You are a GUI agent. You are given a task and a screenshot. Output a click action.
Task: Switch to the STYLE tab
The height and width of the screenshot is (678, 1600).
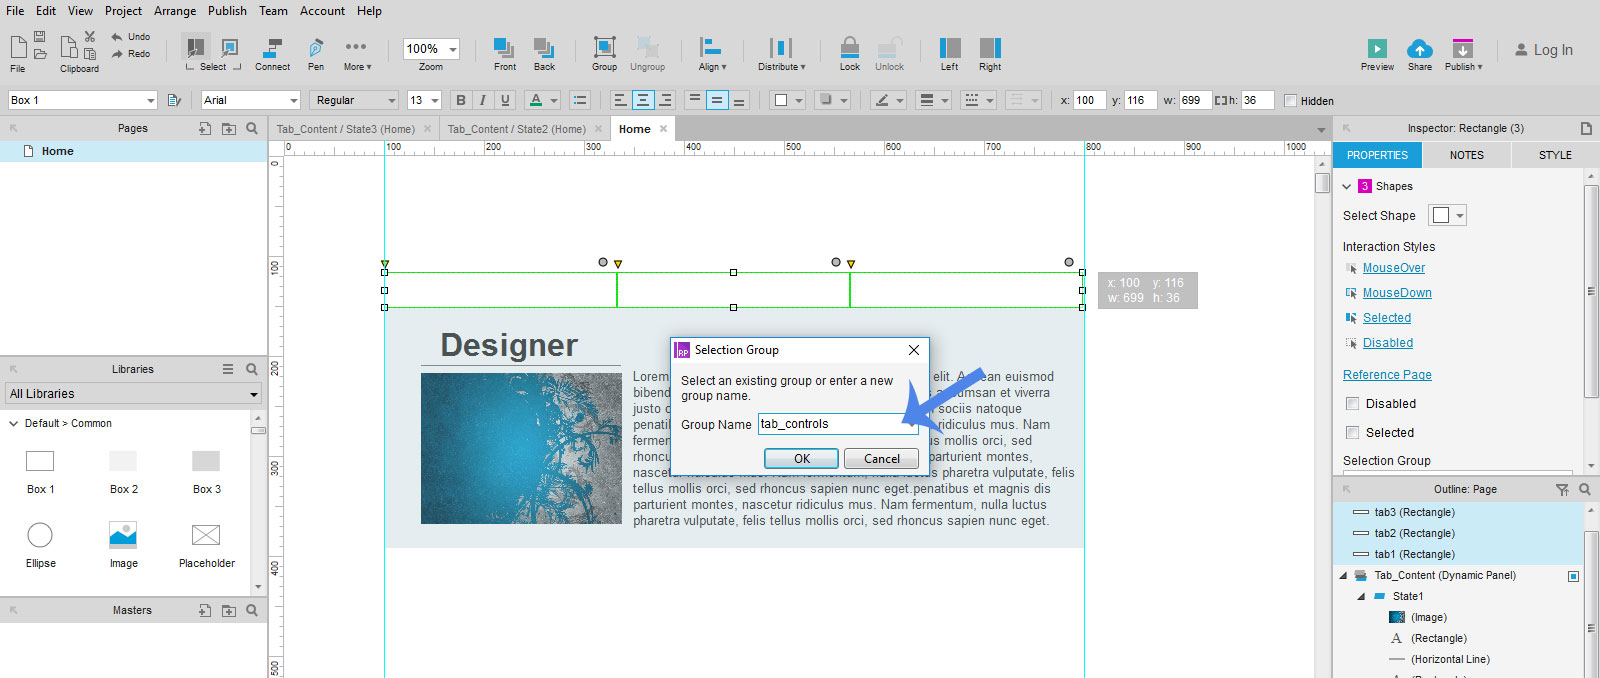(1555, 155)
